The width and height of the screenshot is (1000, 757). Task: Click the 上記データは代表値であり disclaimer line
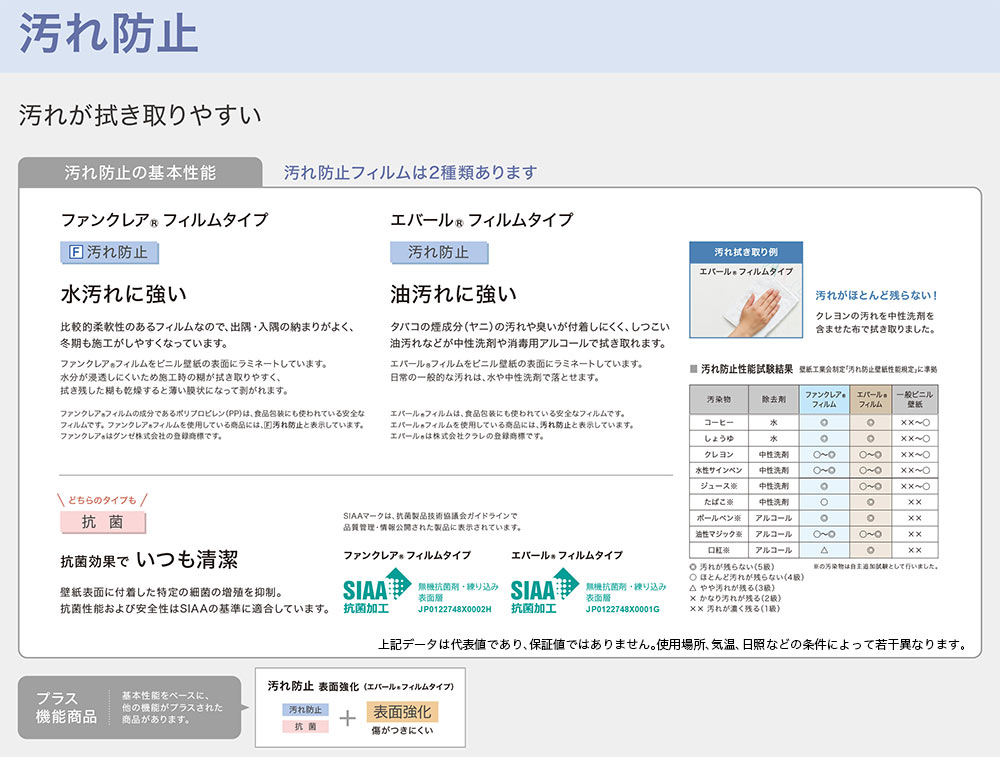tap(673, 645)
